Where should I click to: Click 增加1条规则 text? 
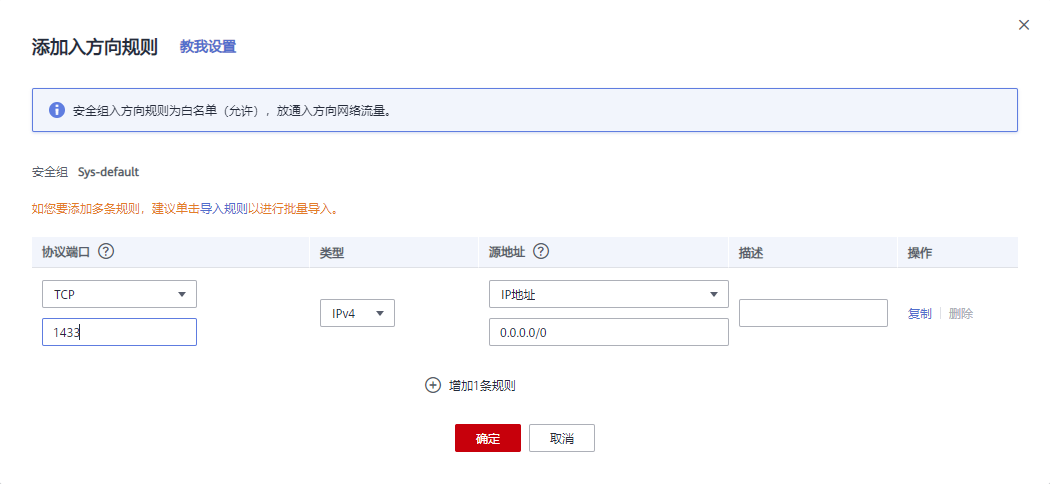pos(481,386)
